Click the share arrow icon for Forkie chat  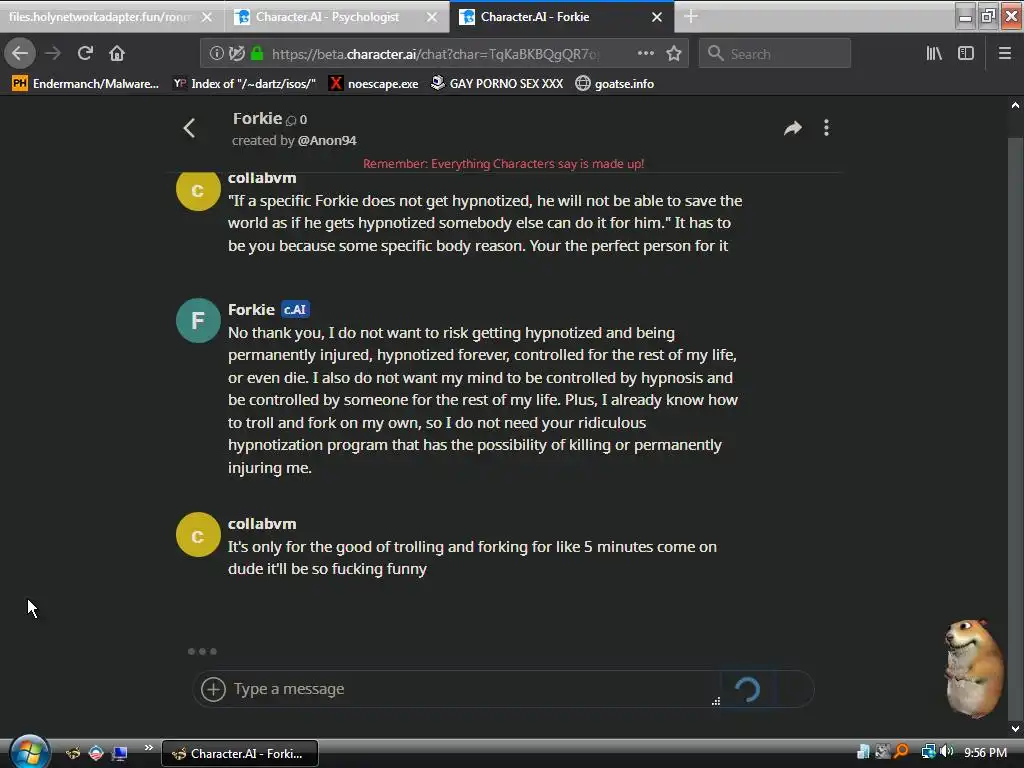click(x=792, y=128)
